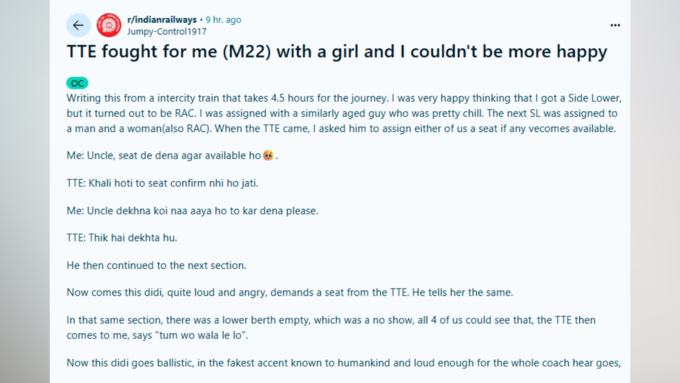Click the line "Uncle, seat de dena agar"
Screen dimensions: 680x383
pyautogui.click(x=172, y=155)
